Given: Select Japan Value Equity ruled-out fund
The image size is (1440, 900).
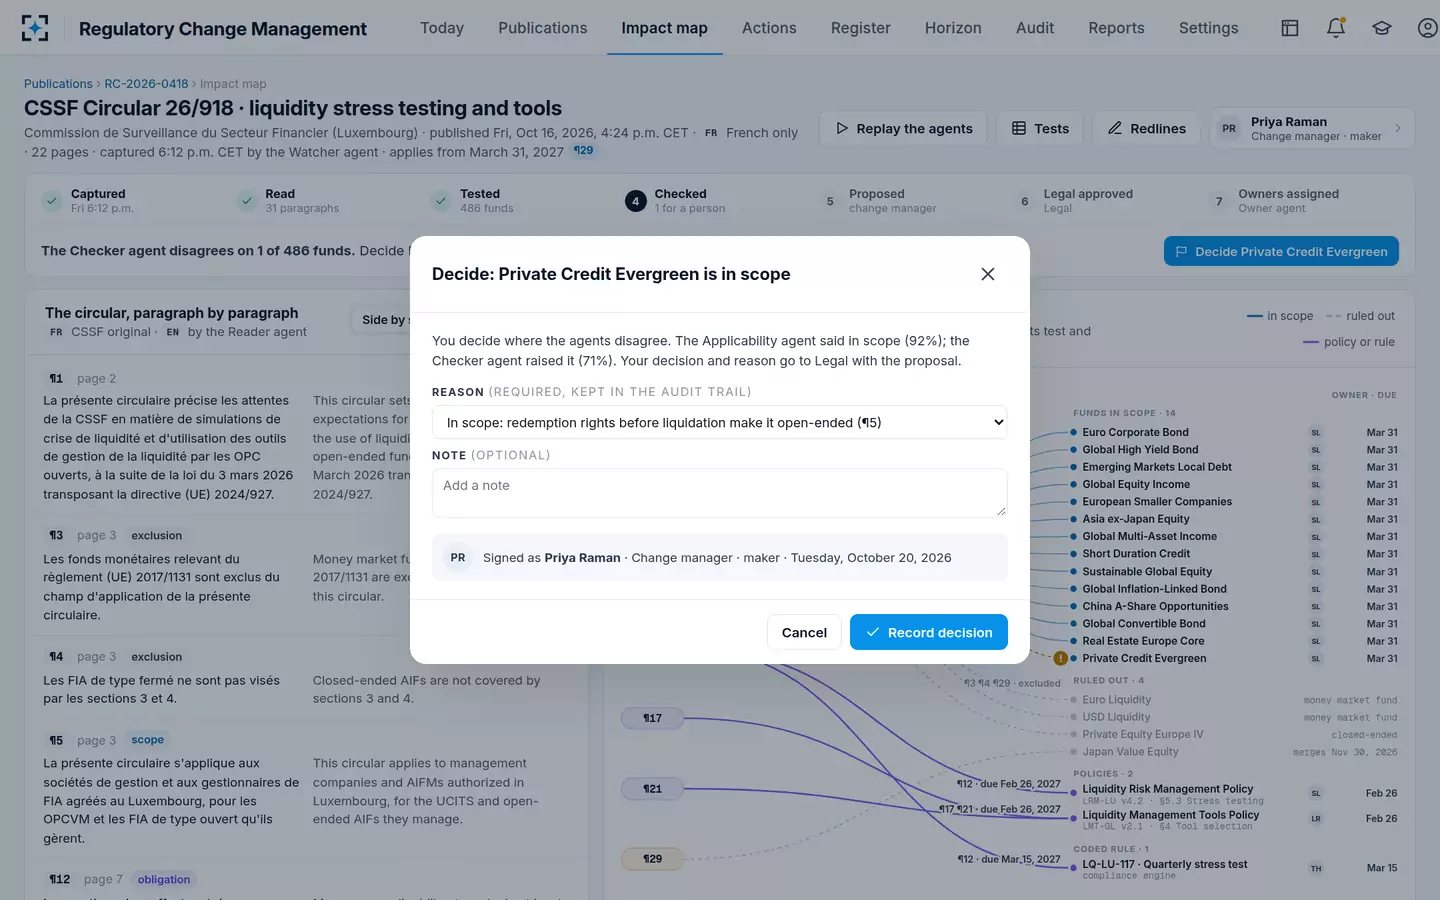Looking at the screenshot, I should coord(1130,752).
